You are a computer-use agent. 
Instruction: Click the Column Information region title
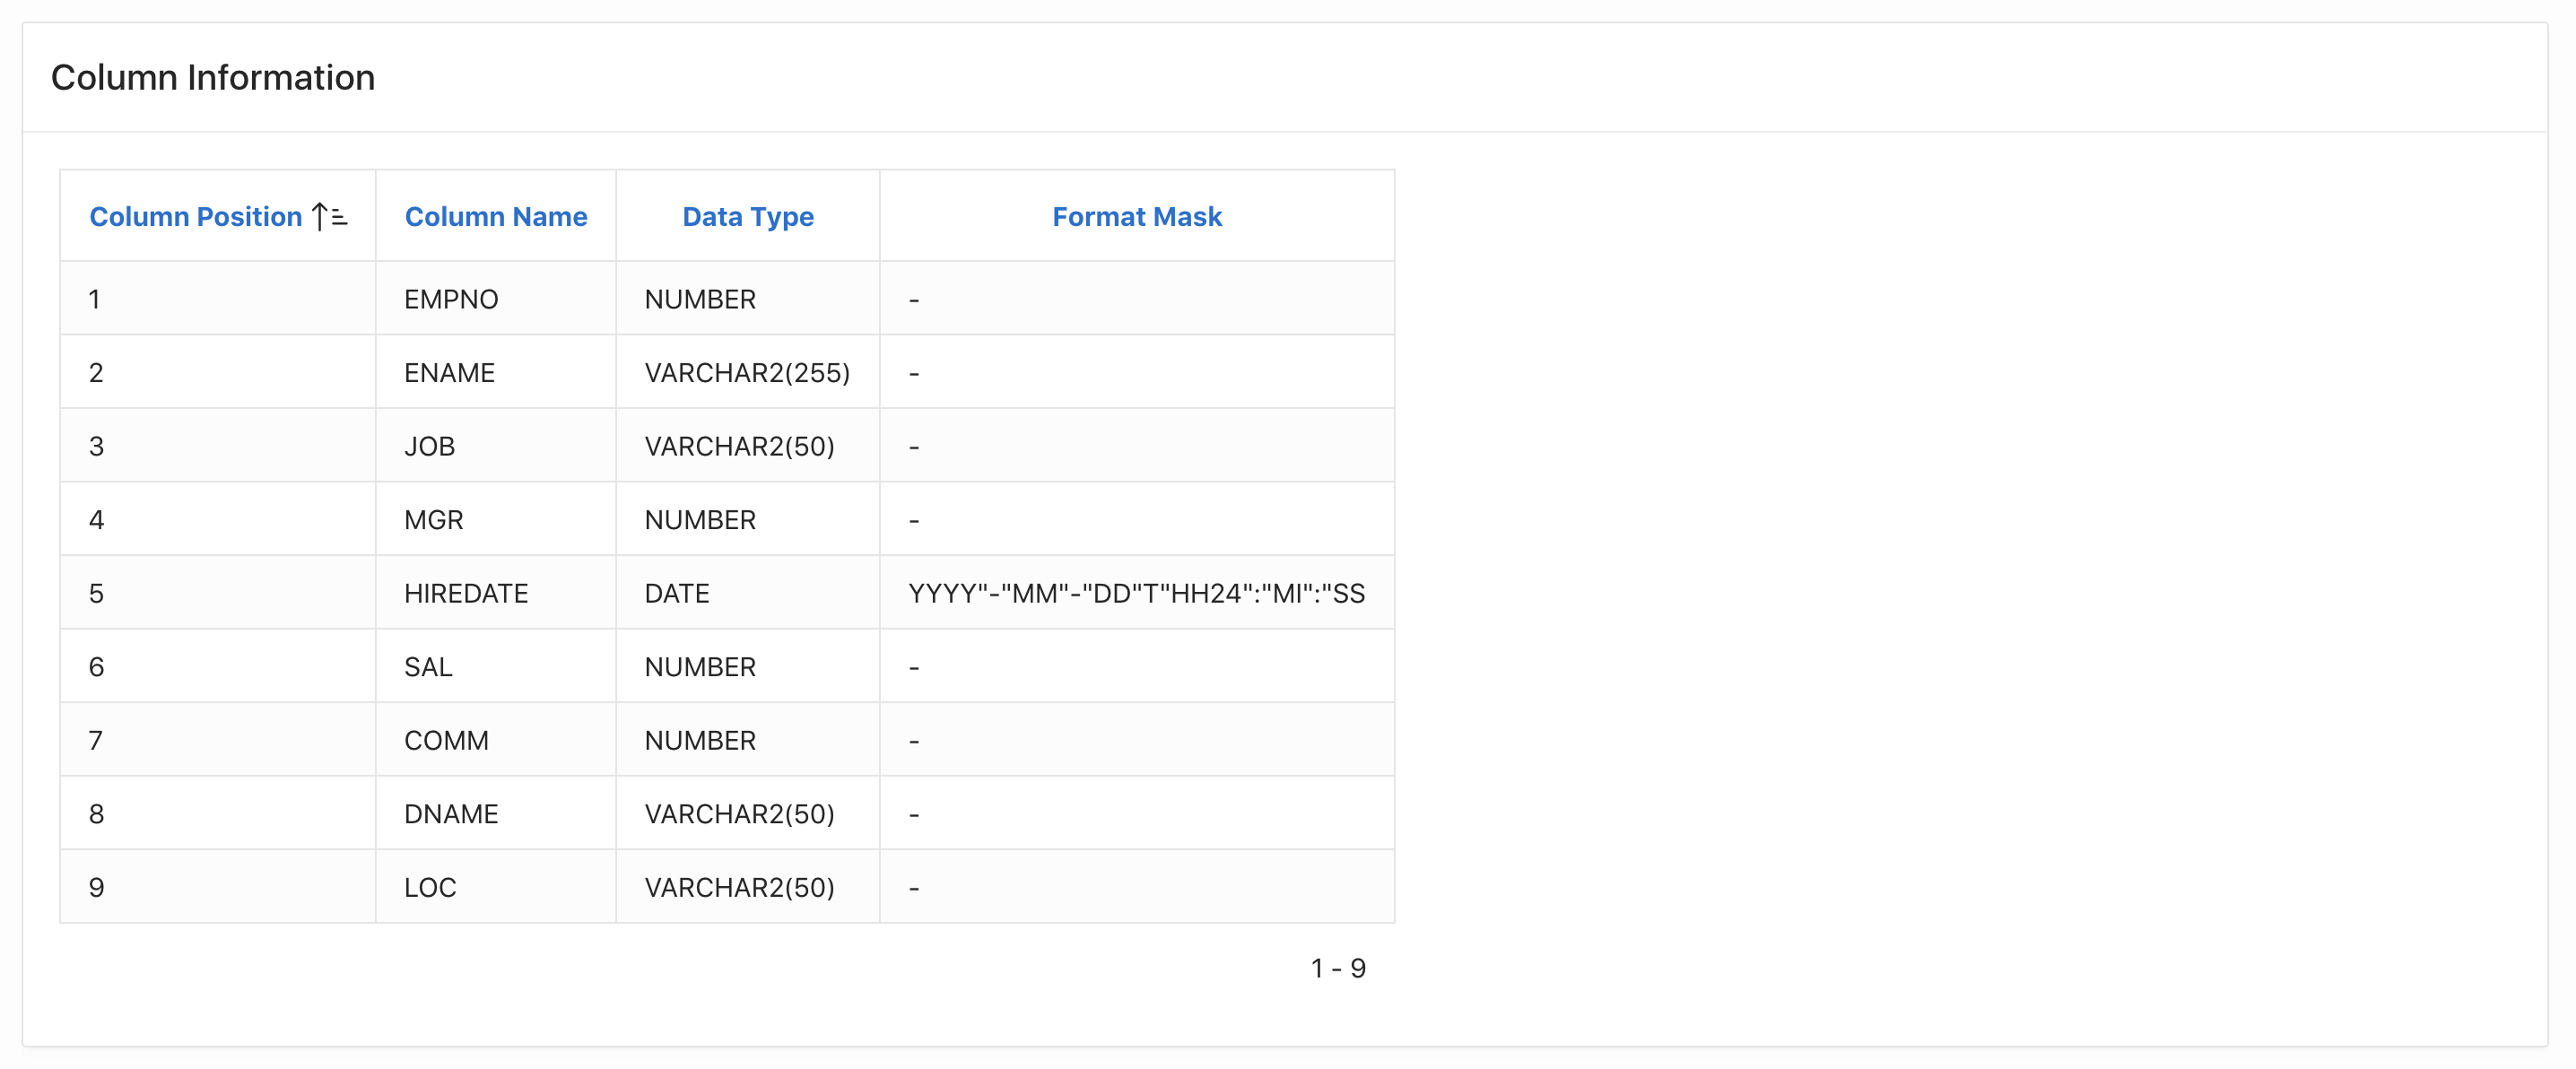(x=213, y=78)
